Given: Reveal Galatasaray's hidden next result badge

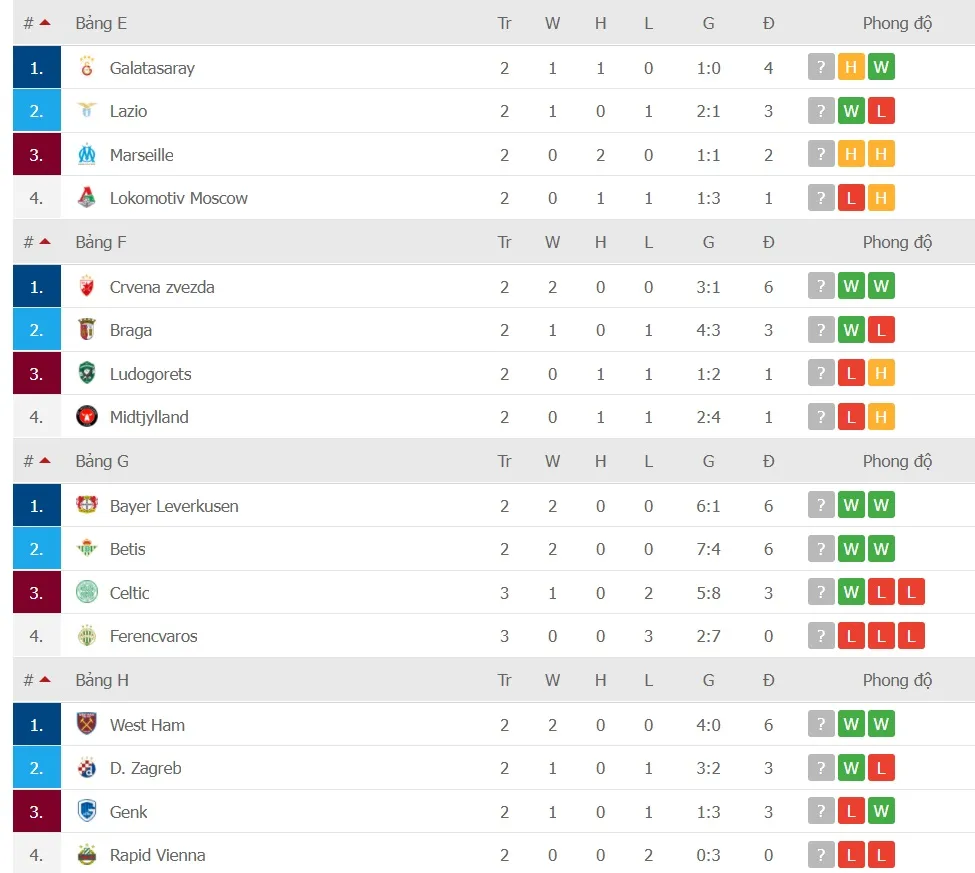Looking at the screenshot, I should [x=820, y=68].
